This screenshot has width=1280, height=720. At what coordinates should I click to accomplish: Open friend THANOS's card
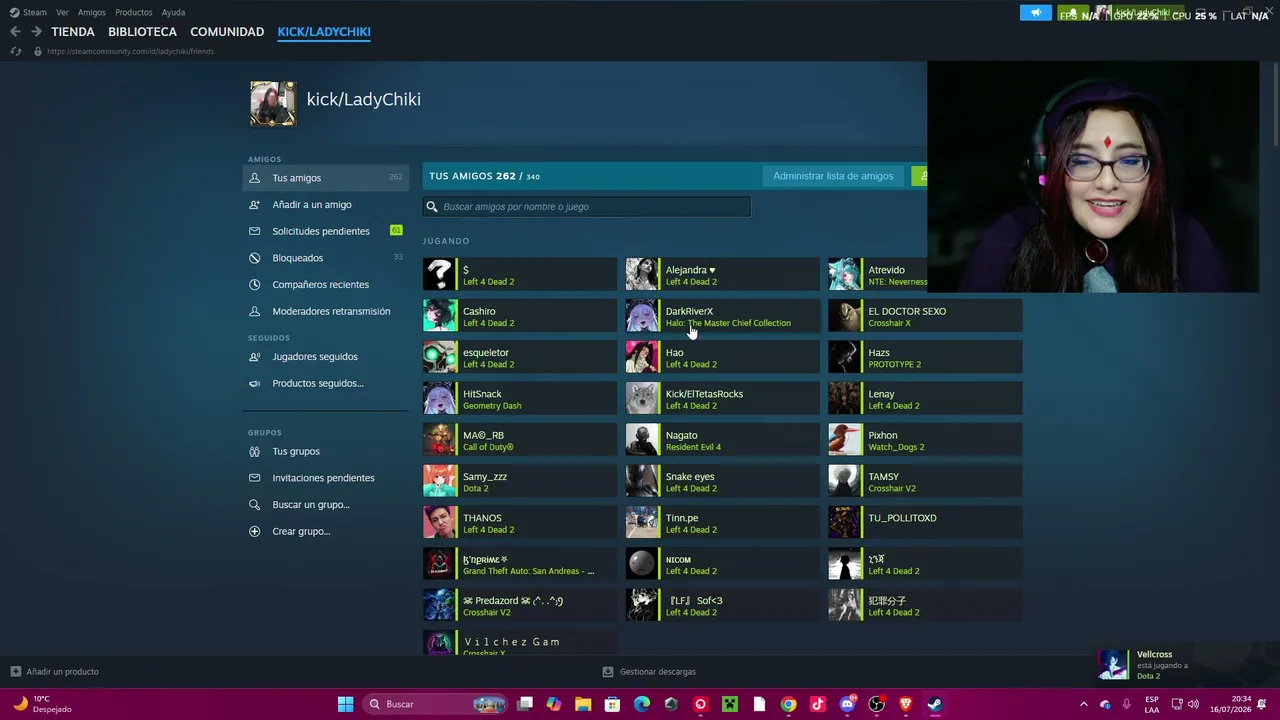tap(519, 522)
